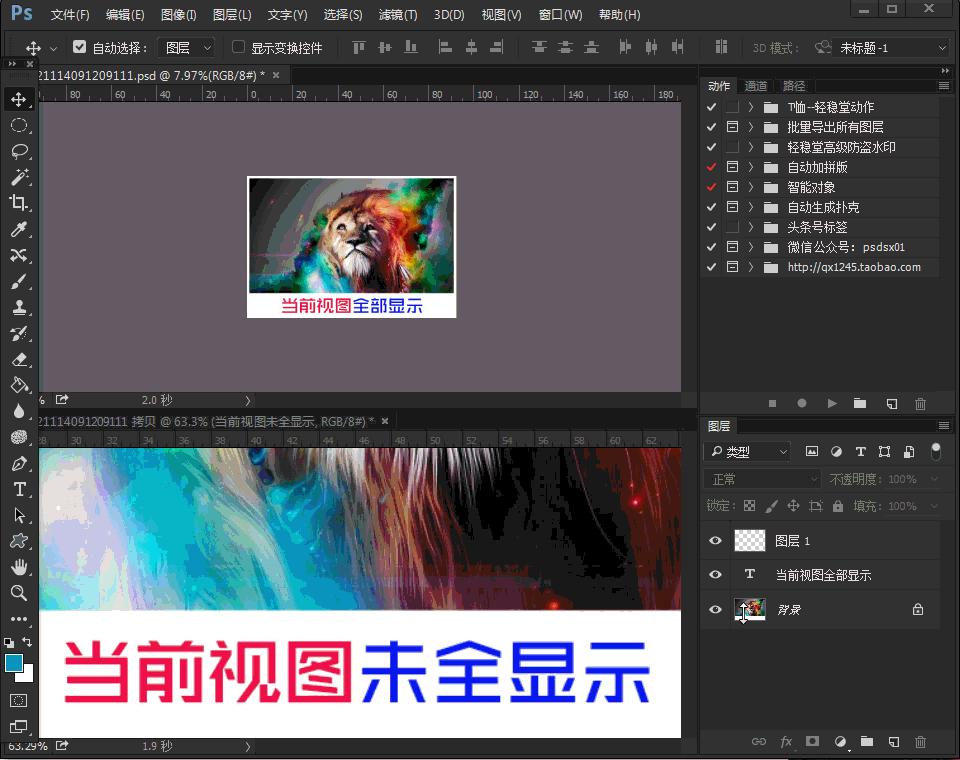
Task: Select the Move tool
Action: (x=18, y=99)
